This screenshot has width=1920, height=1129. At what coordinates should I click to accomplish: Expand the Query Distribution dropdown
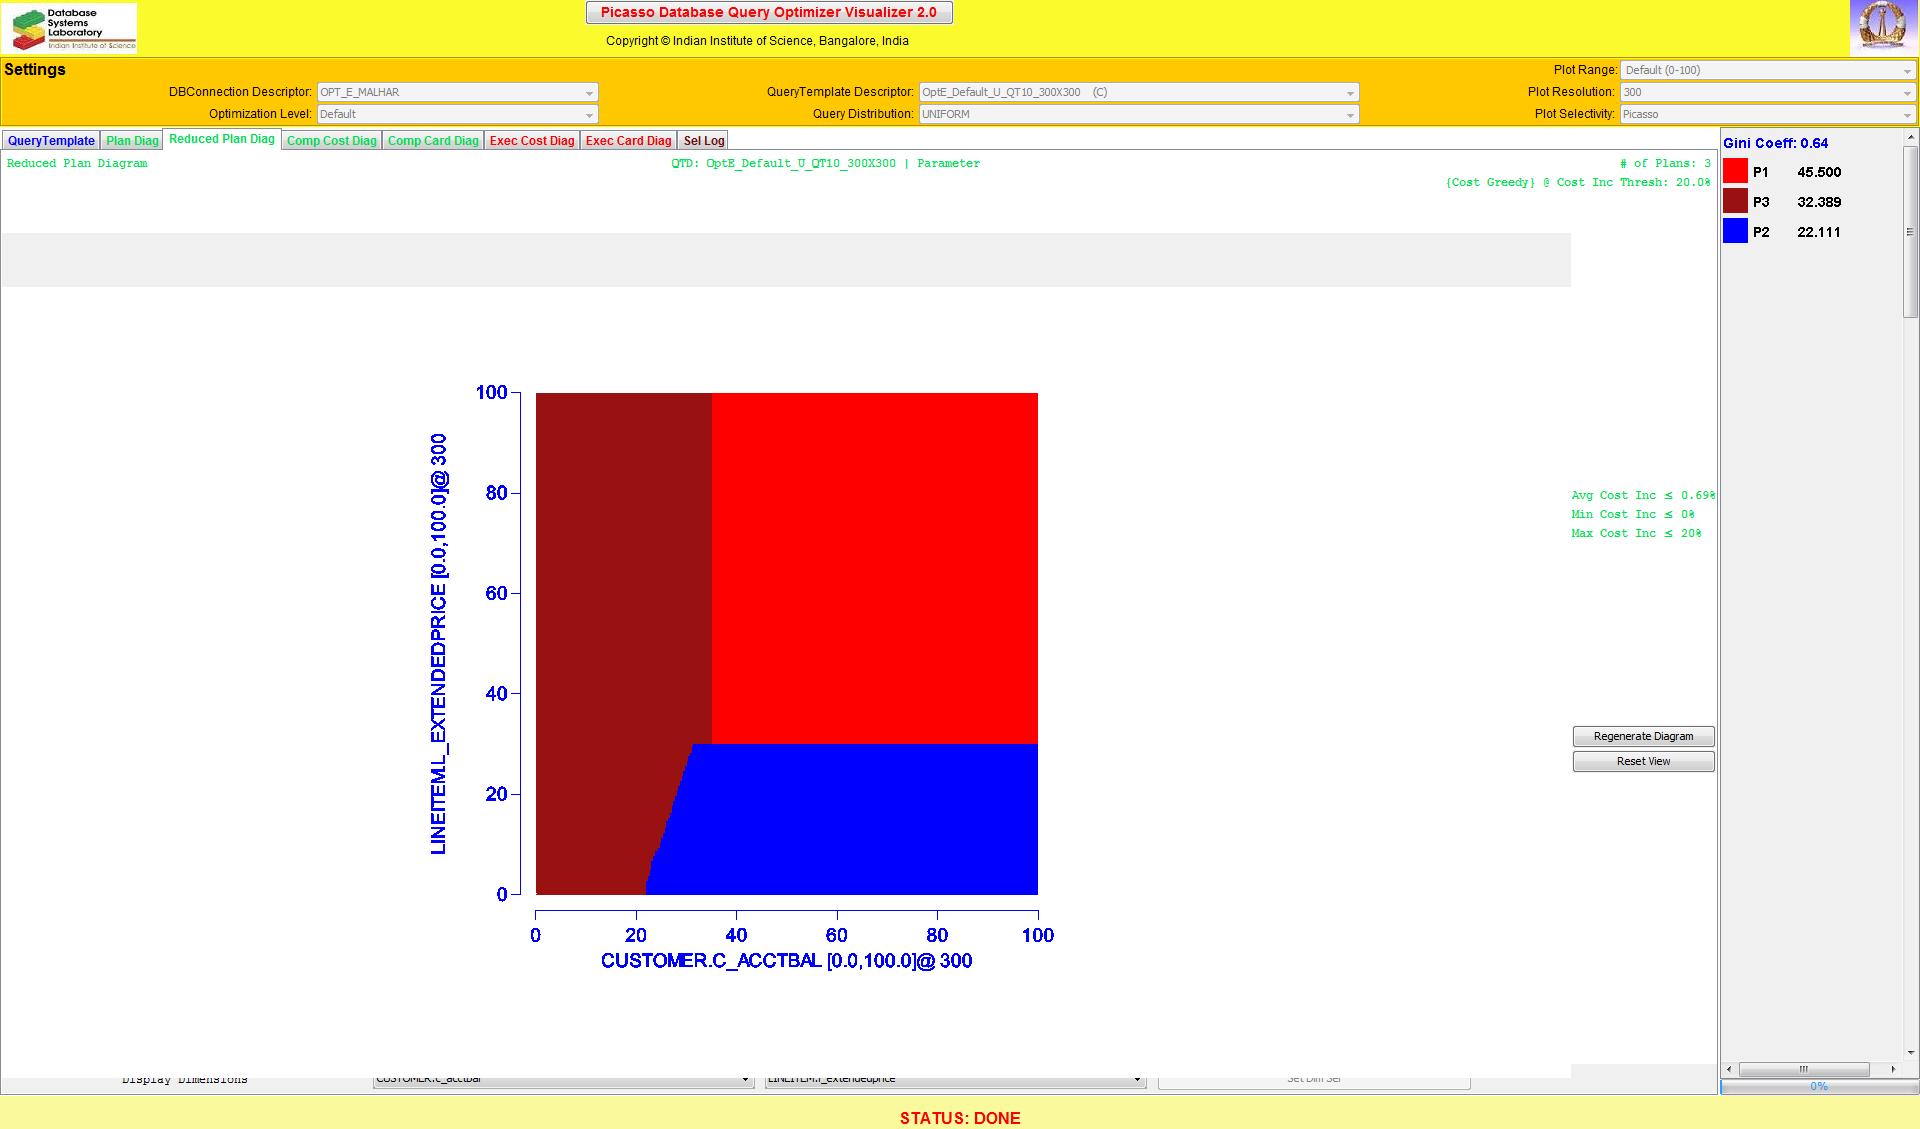click(1138, 114)
